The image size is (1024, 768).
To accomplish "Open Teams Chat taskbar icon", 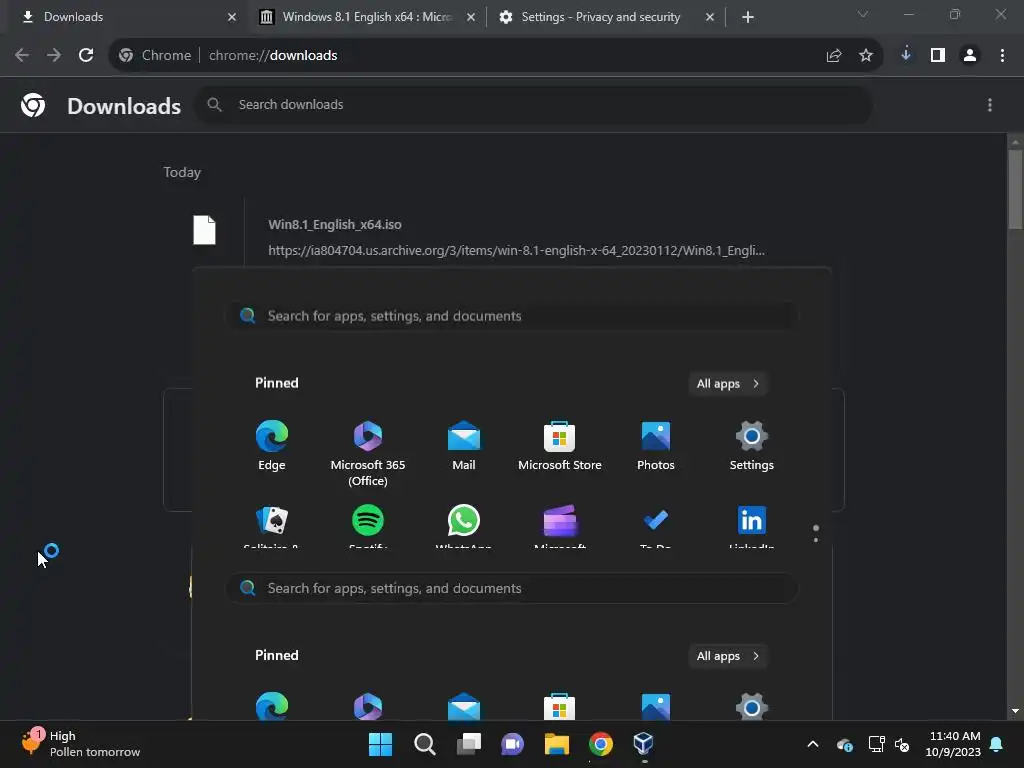I will point(513,743).
